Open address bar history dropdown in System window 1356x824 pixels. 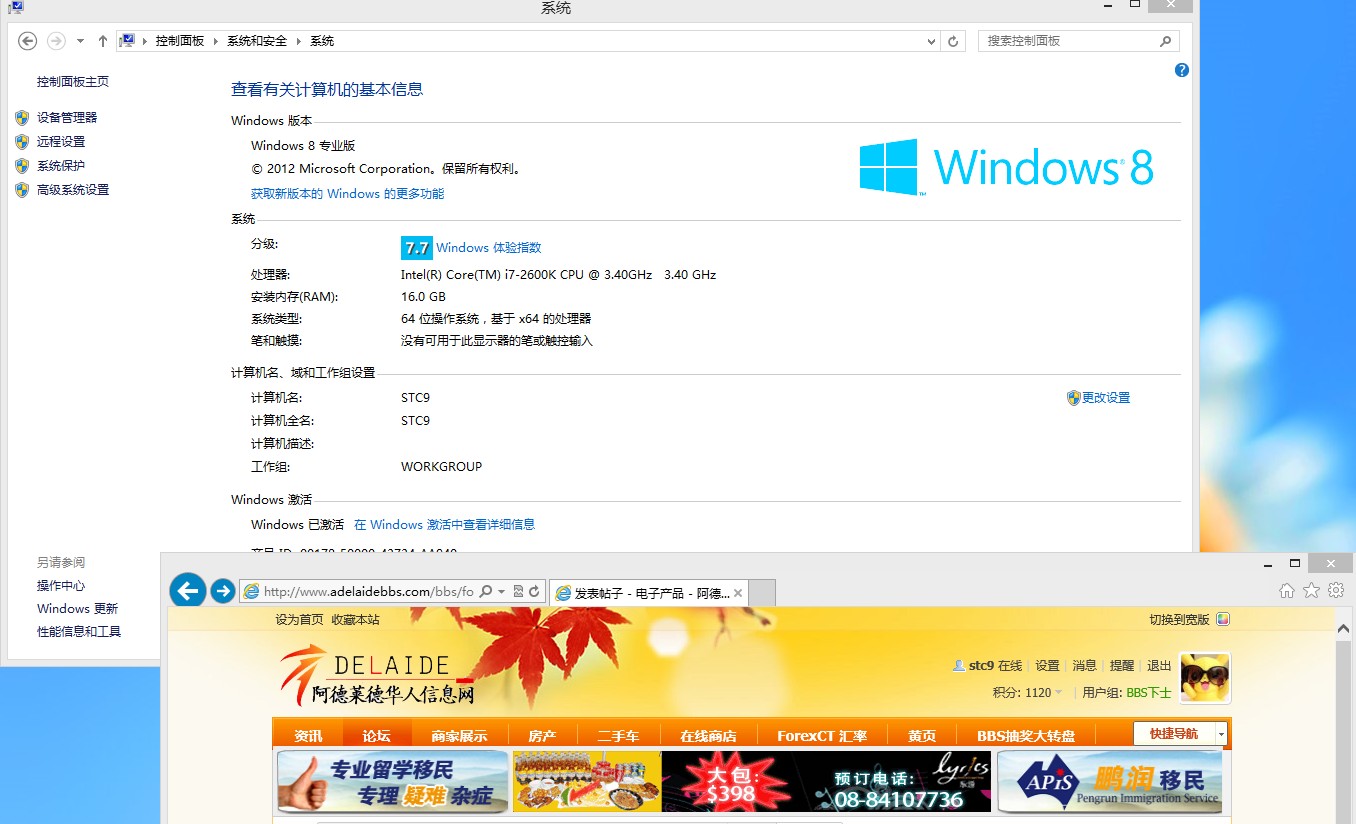tap(930, 41)
